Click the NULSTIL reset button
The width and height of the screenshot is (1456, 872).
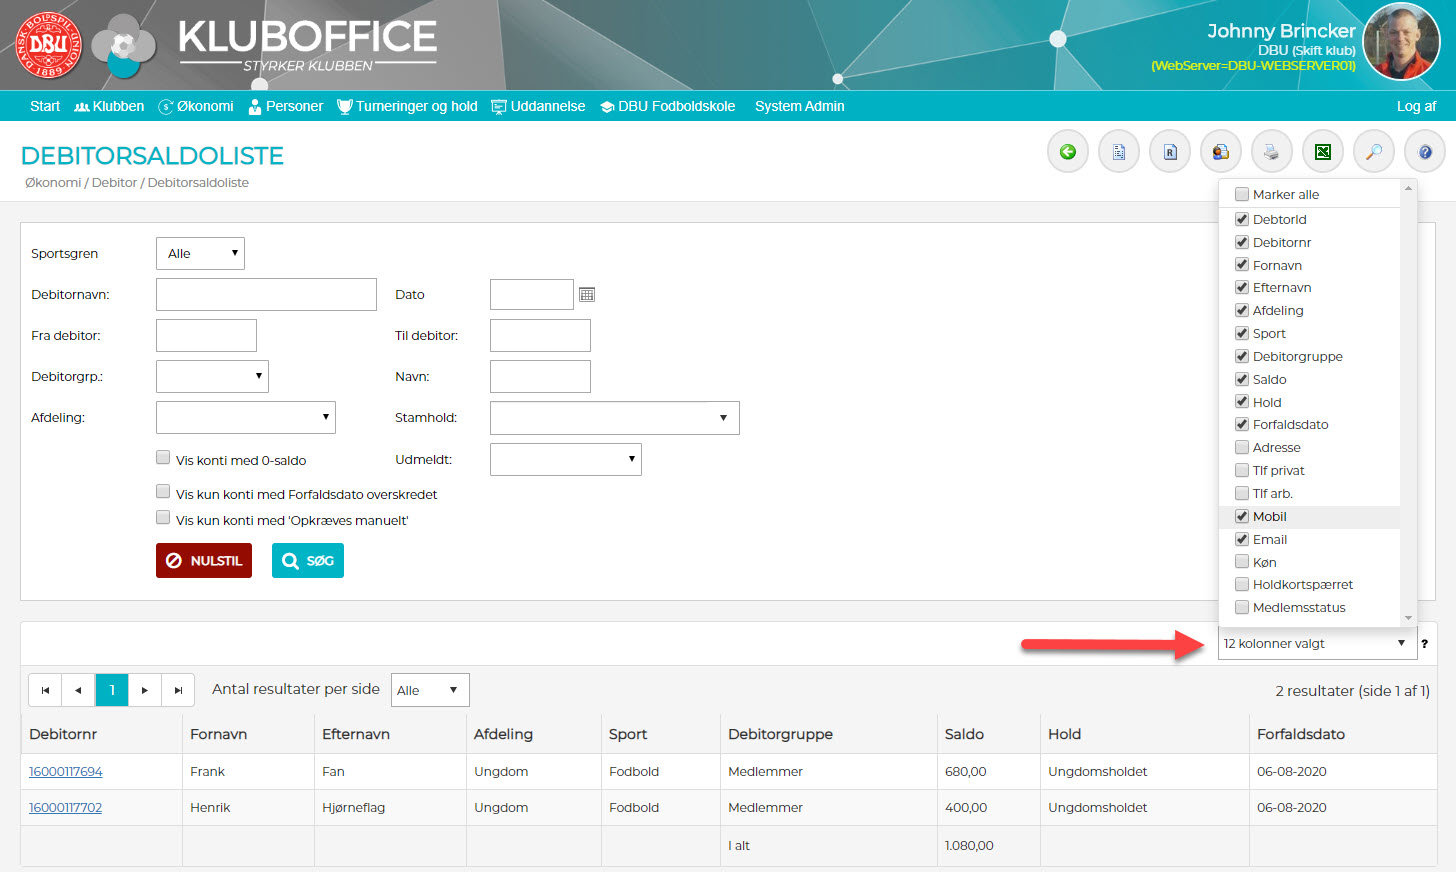[x=204, y=561]
